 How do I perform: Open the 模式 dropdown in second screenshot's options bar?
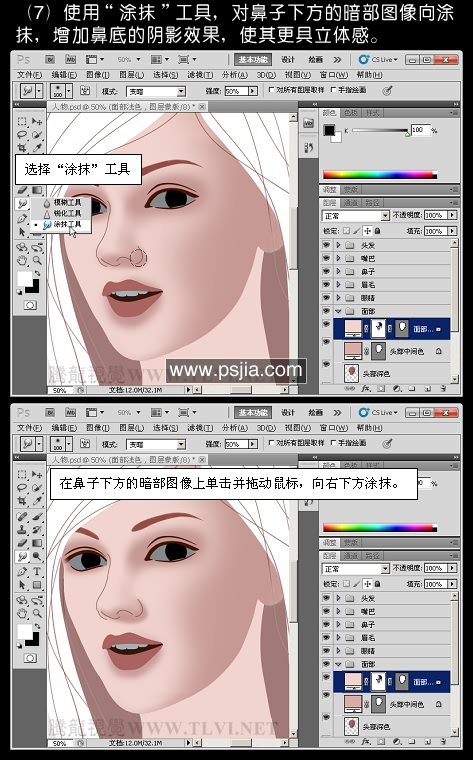(x=155, y=444)
